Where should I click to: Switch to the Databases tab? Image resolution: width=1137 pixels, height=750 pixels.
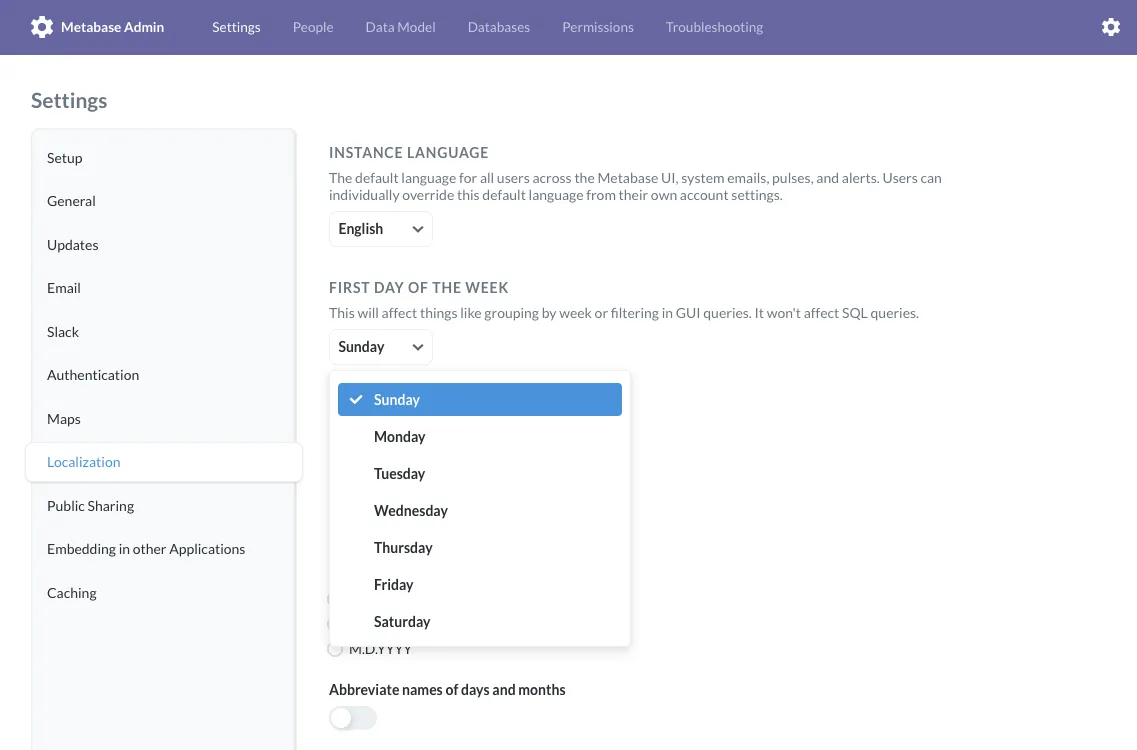498,27
